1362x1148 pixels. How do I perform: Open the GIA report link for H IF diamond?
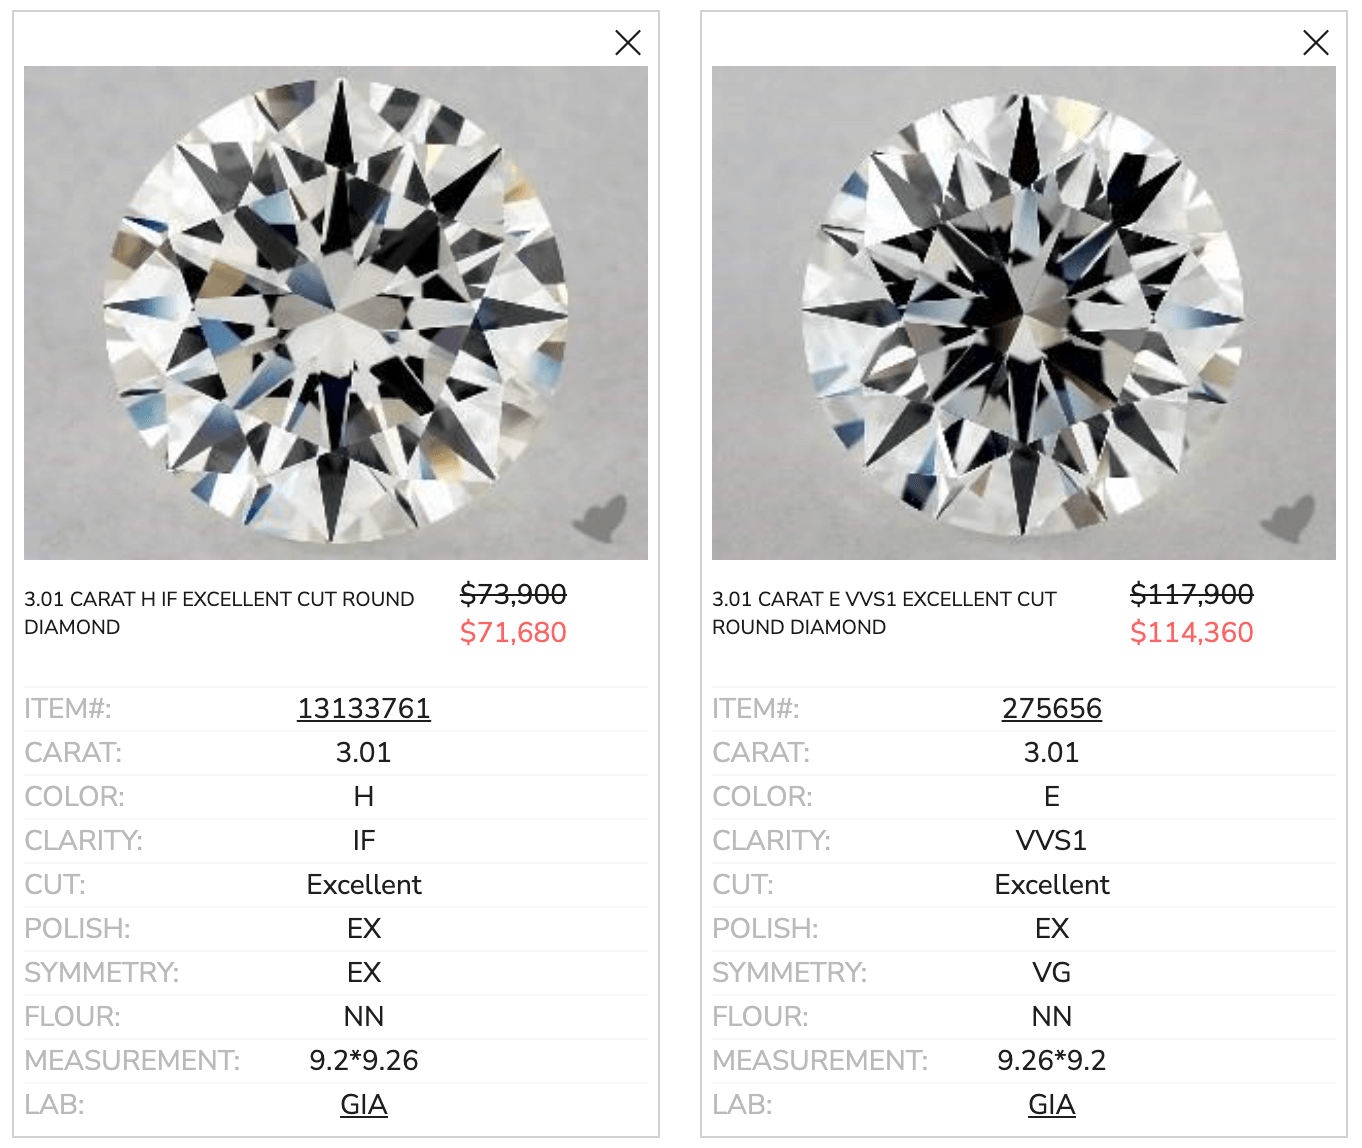coord(364,1105)
